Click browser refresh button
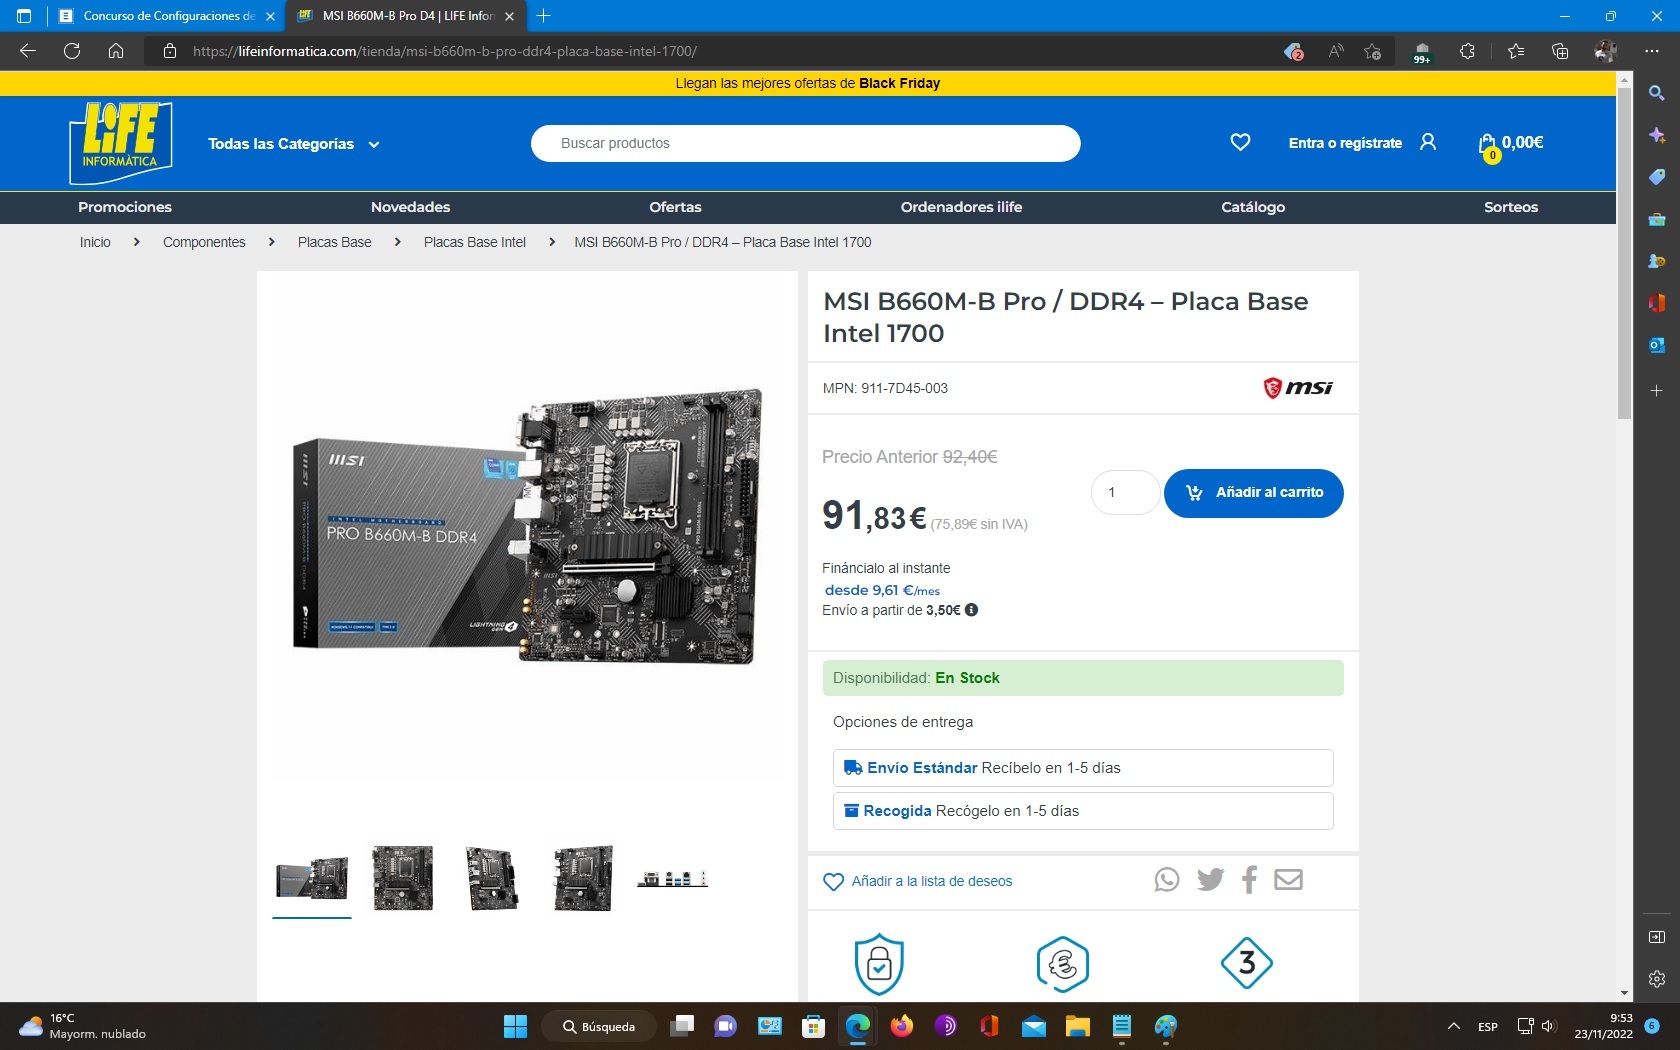The height and width of the screenshot is (1050, 1680). coord(72,51)
